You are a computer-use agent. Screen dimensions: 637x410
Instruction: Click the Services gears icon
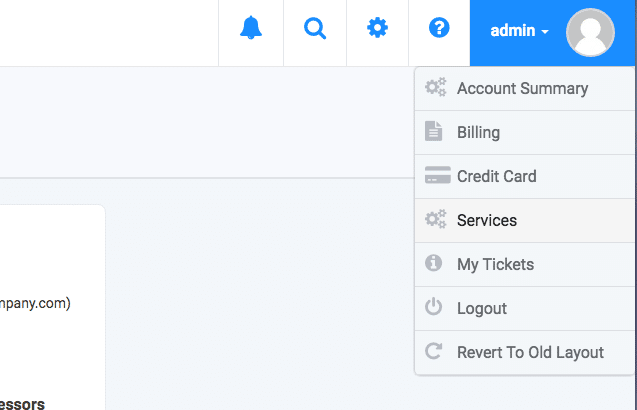click(x=435, y=220)
